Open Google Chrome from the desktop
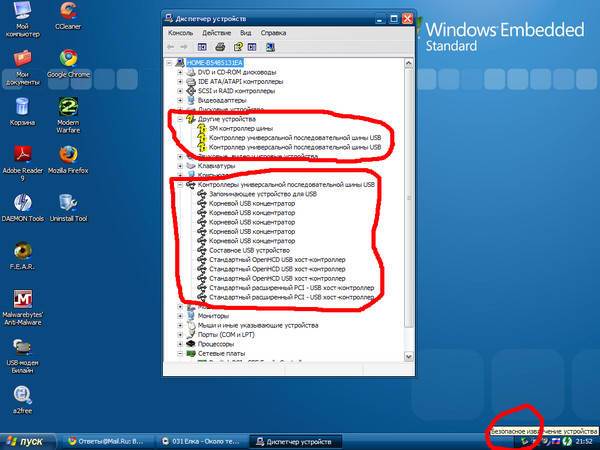Viewport: 600px width, 450px height. 68,64
